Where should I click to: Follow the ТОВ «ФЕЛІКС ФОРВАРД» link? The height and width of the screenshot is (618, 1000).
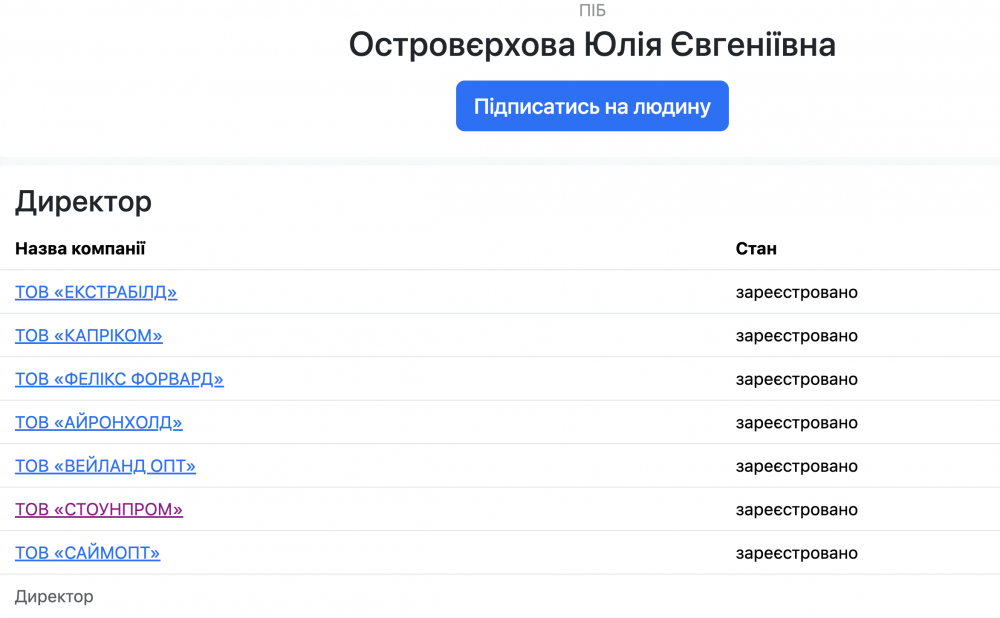(x=119, y=379)
